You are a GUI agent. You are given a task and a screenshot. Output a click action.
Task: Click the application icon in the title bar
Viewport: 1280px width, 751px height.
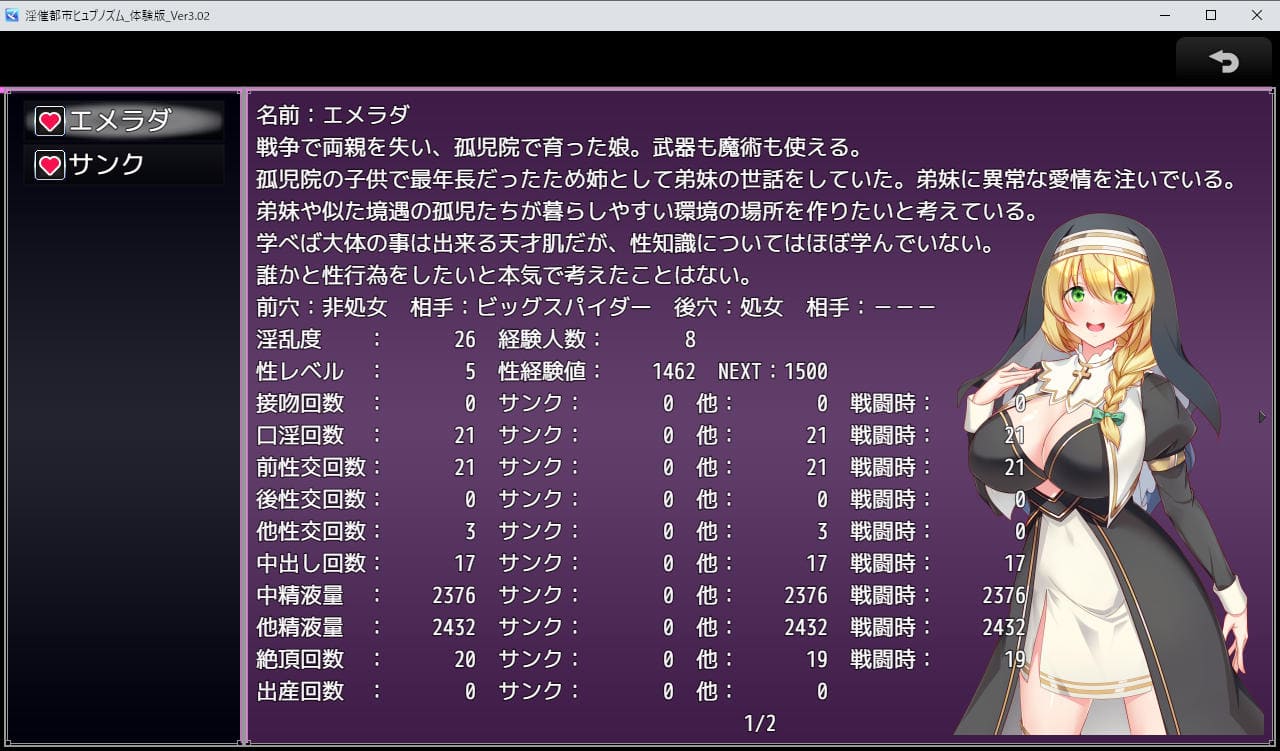tap(12, 15)
